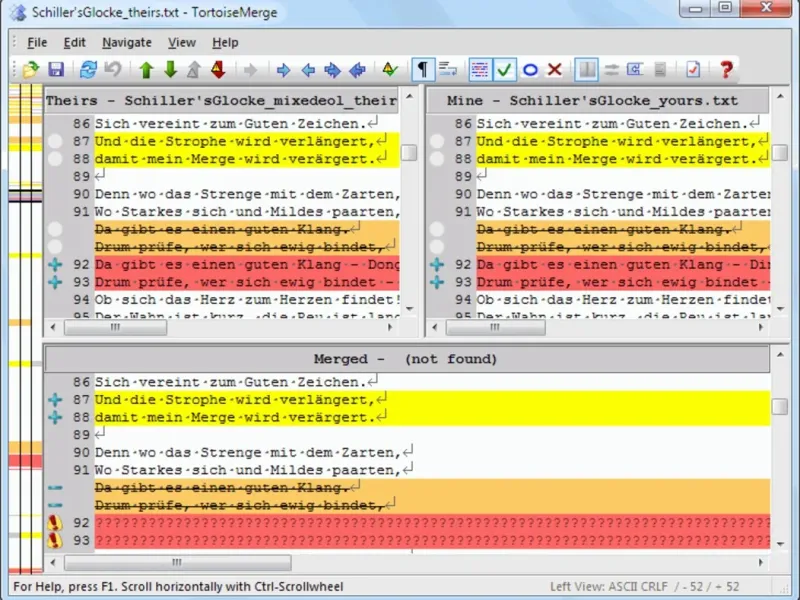Image resolution: width=800 pixels, height=600 pixels.
Task: Click the circle marker on Theirs line 87
Action: coord(55,141)
